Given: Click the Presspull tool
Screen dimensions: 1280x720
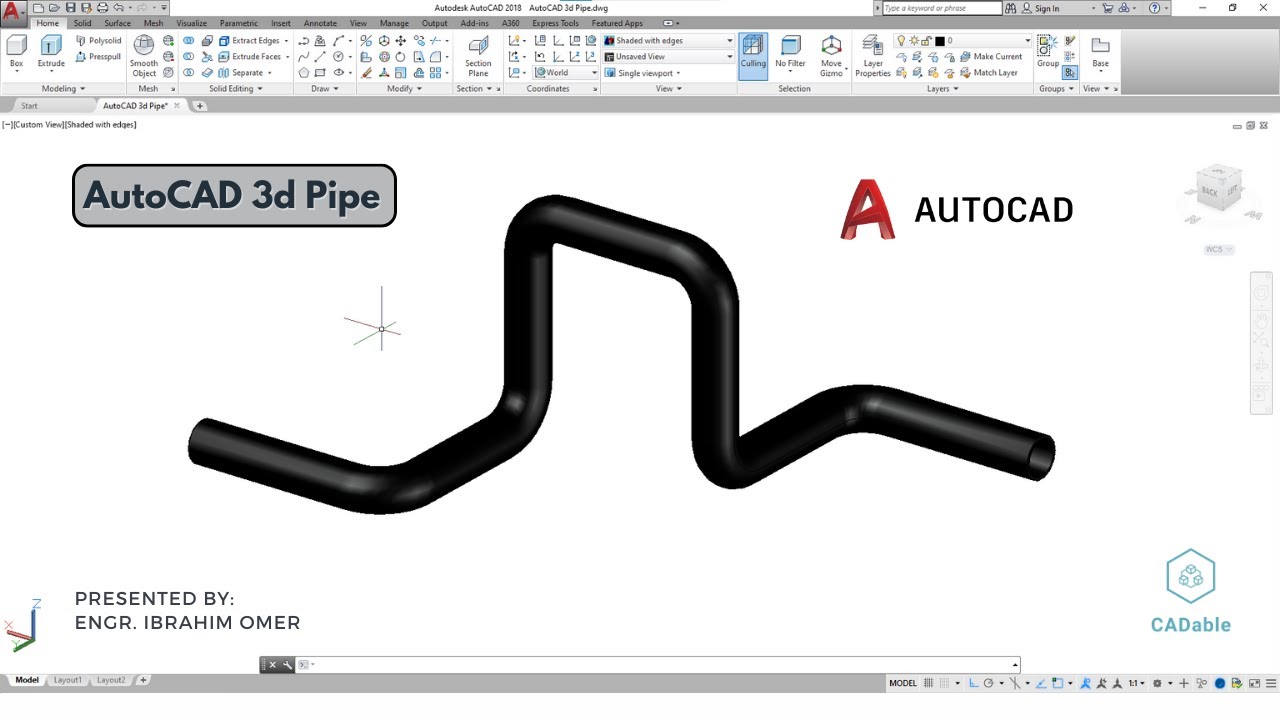Looking at the screenshot, I should (x=99, y=57).
